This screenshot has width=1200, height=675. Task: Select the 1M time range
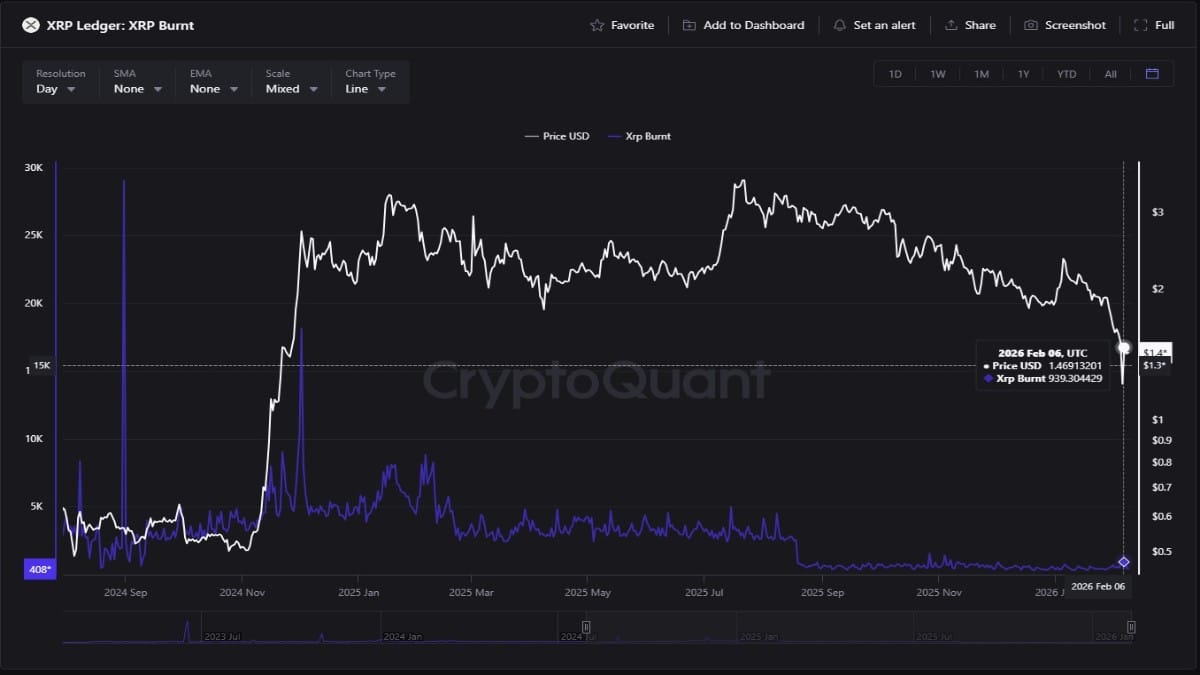point(981,74)
